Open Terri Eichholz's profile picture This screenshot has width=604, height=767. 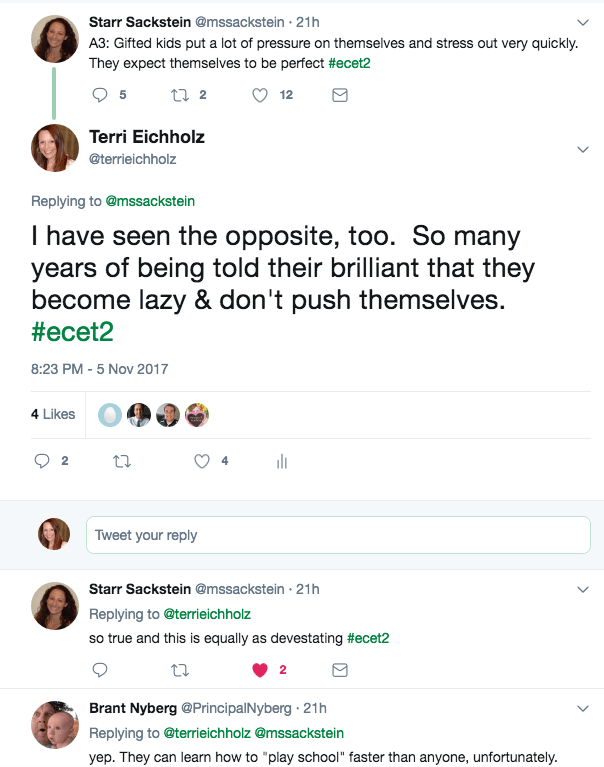coord(55,148)
